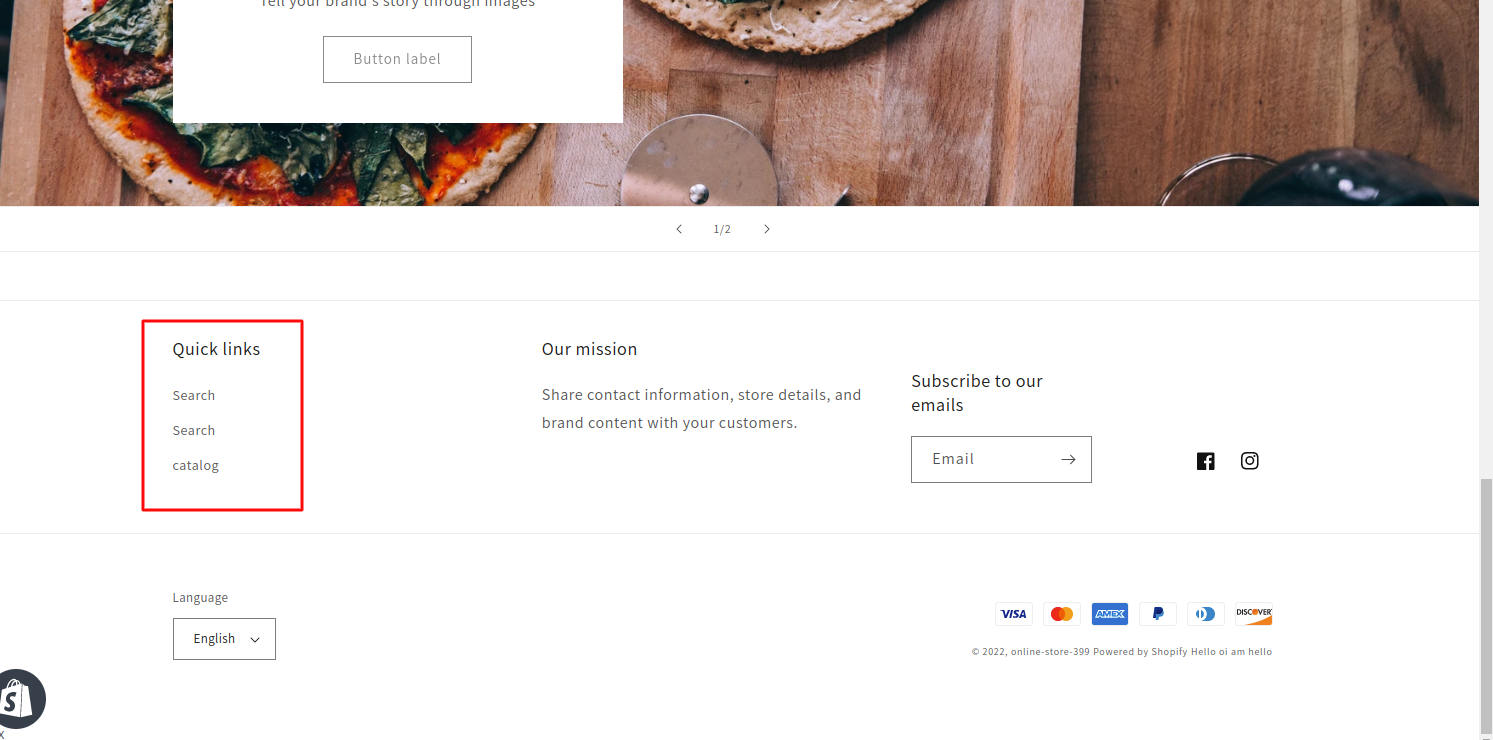Open the Facebook social icon

tap(1206, 461)
